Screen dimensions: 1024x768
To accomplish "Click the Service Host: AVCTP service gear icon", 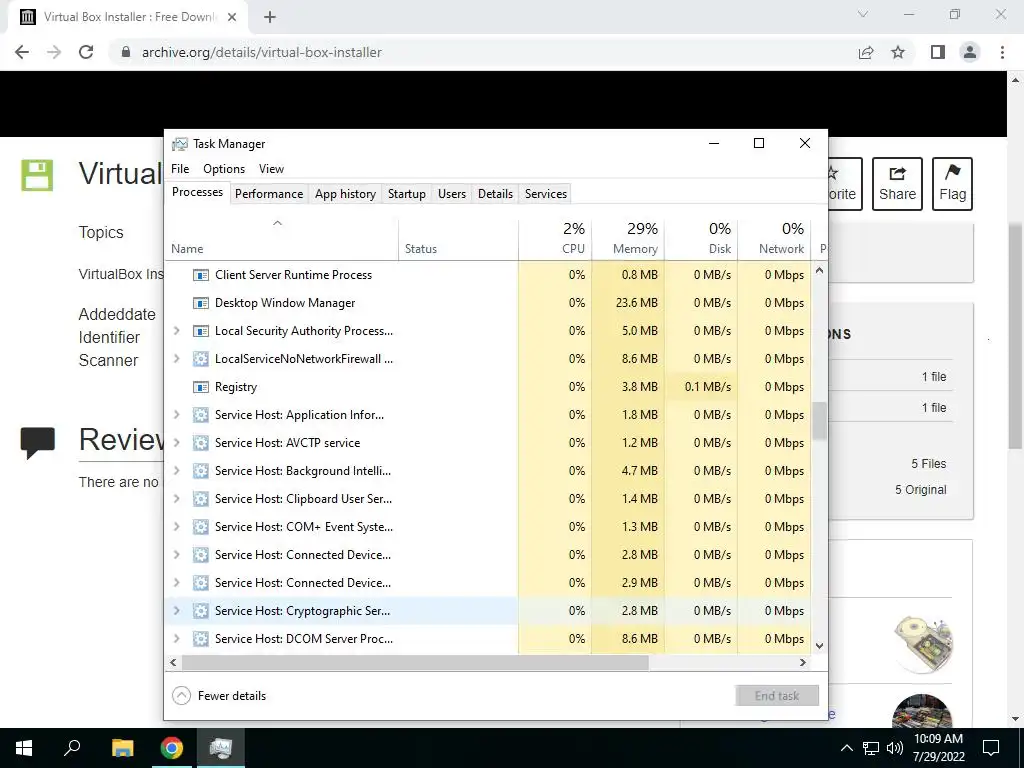I will [200, 443].
